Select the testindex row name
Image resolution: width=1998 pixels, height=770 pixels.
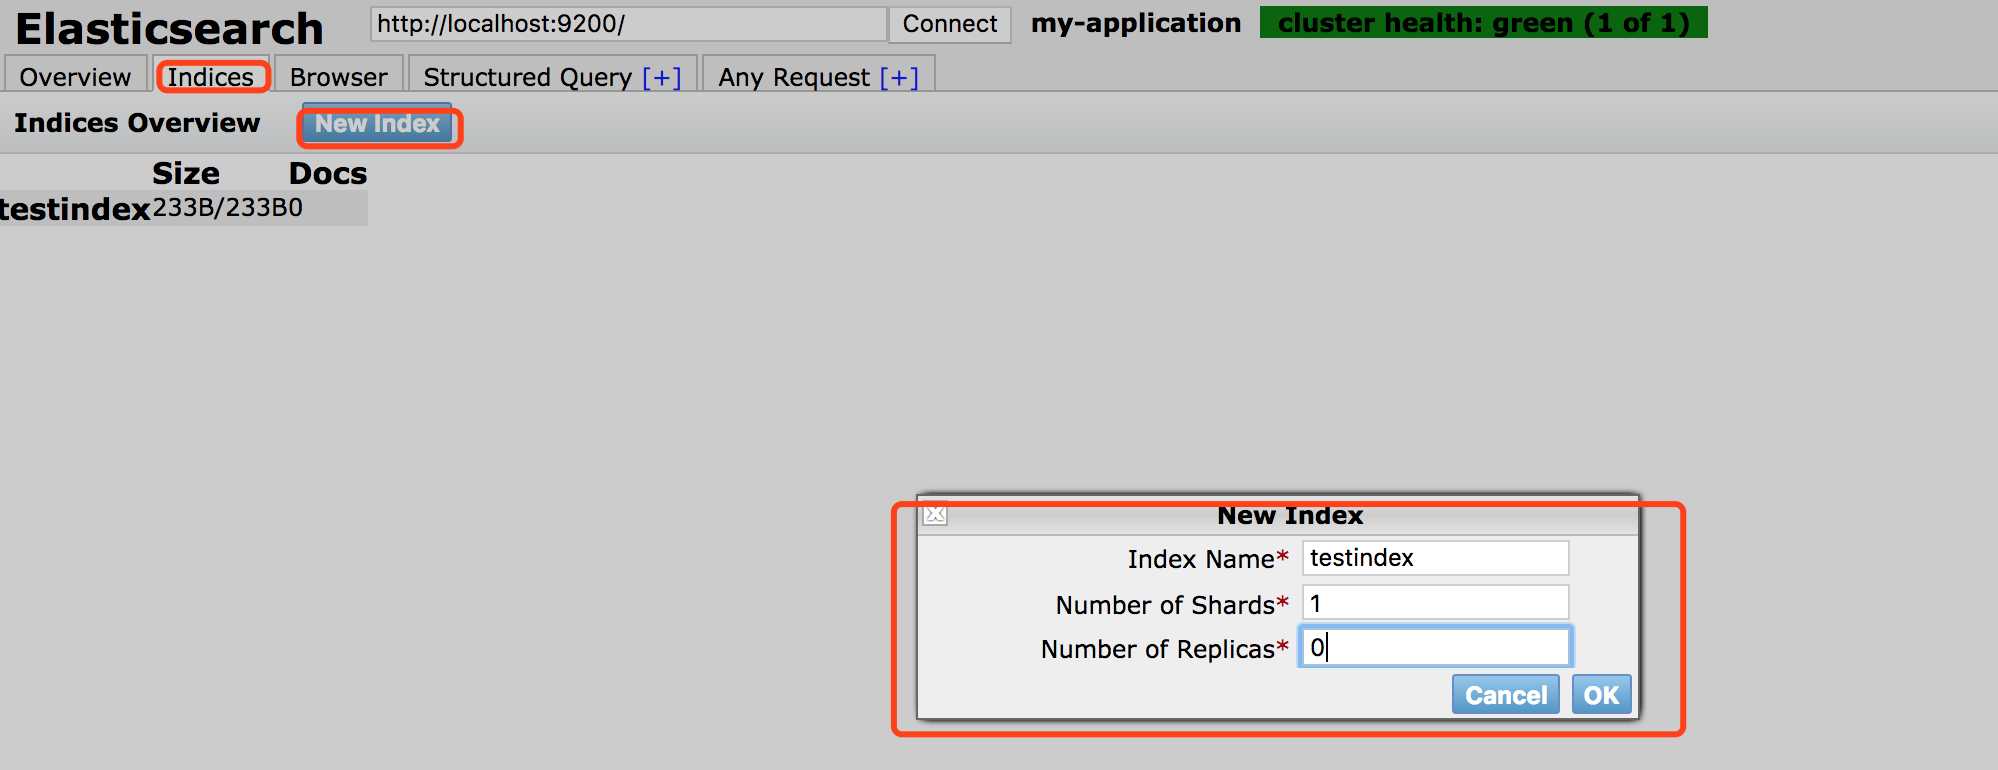pos(75,209)
